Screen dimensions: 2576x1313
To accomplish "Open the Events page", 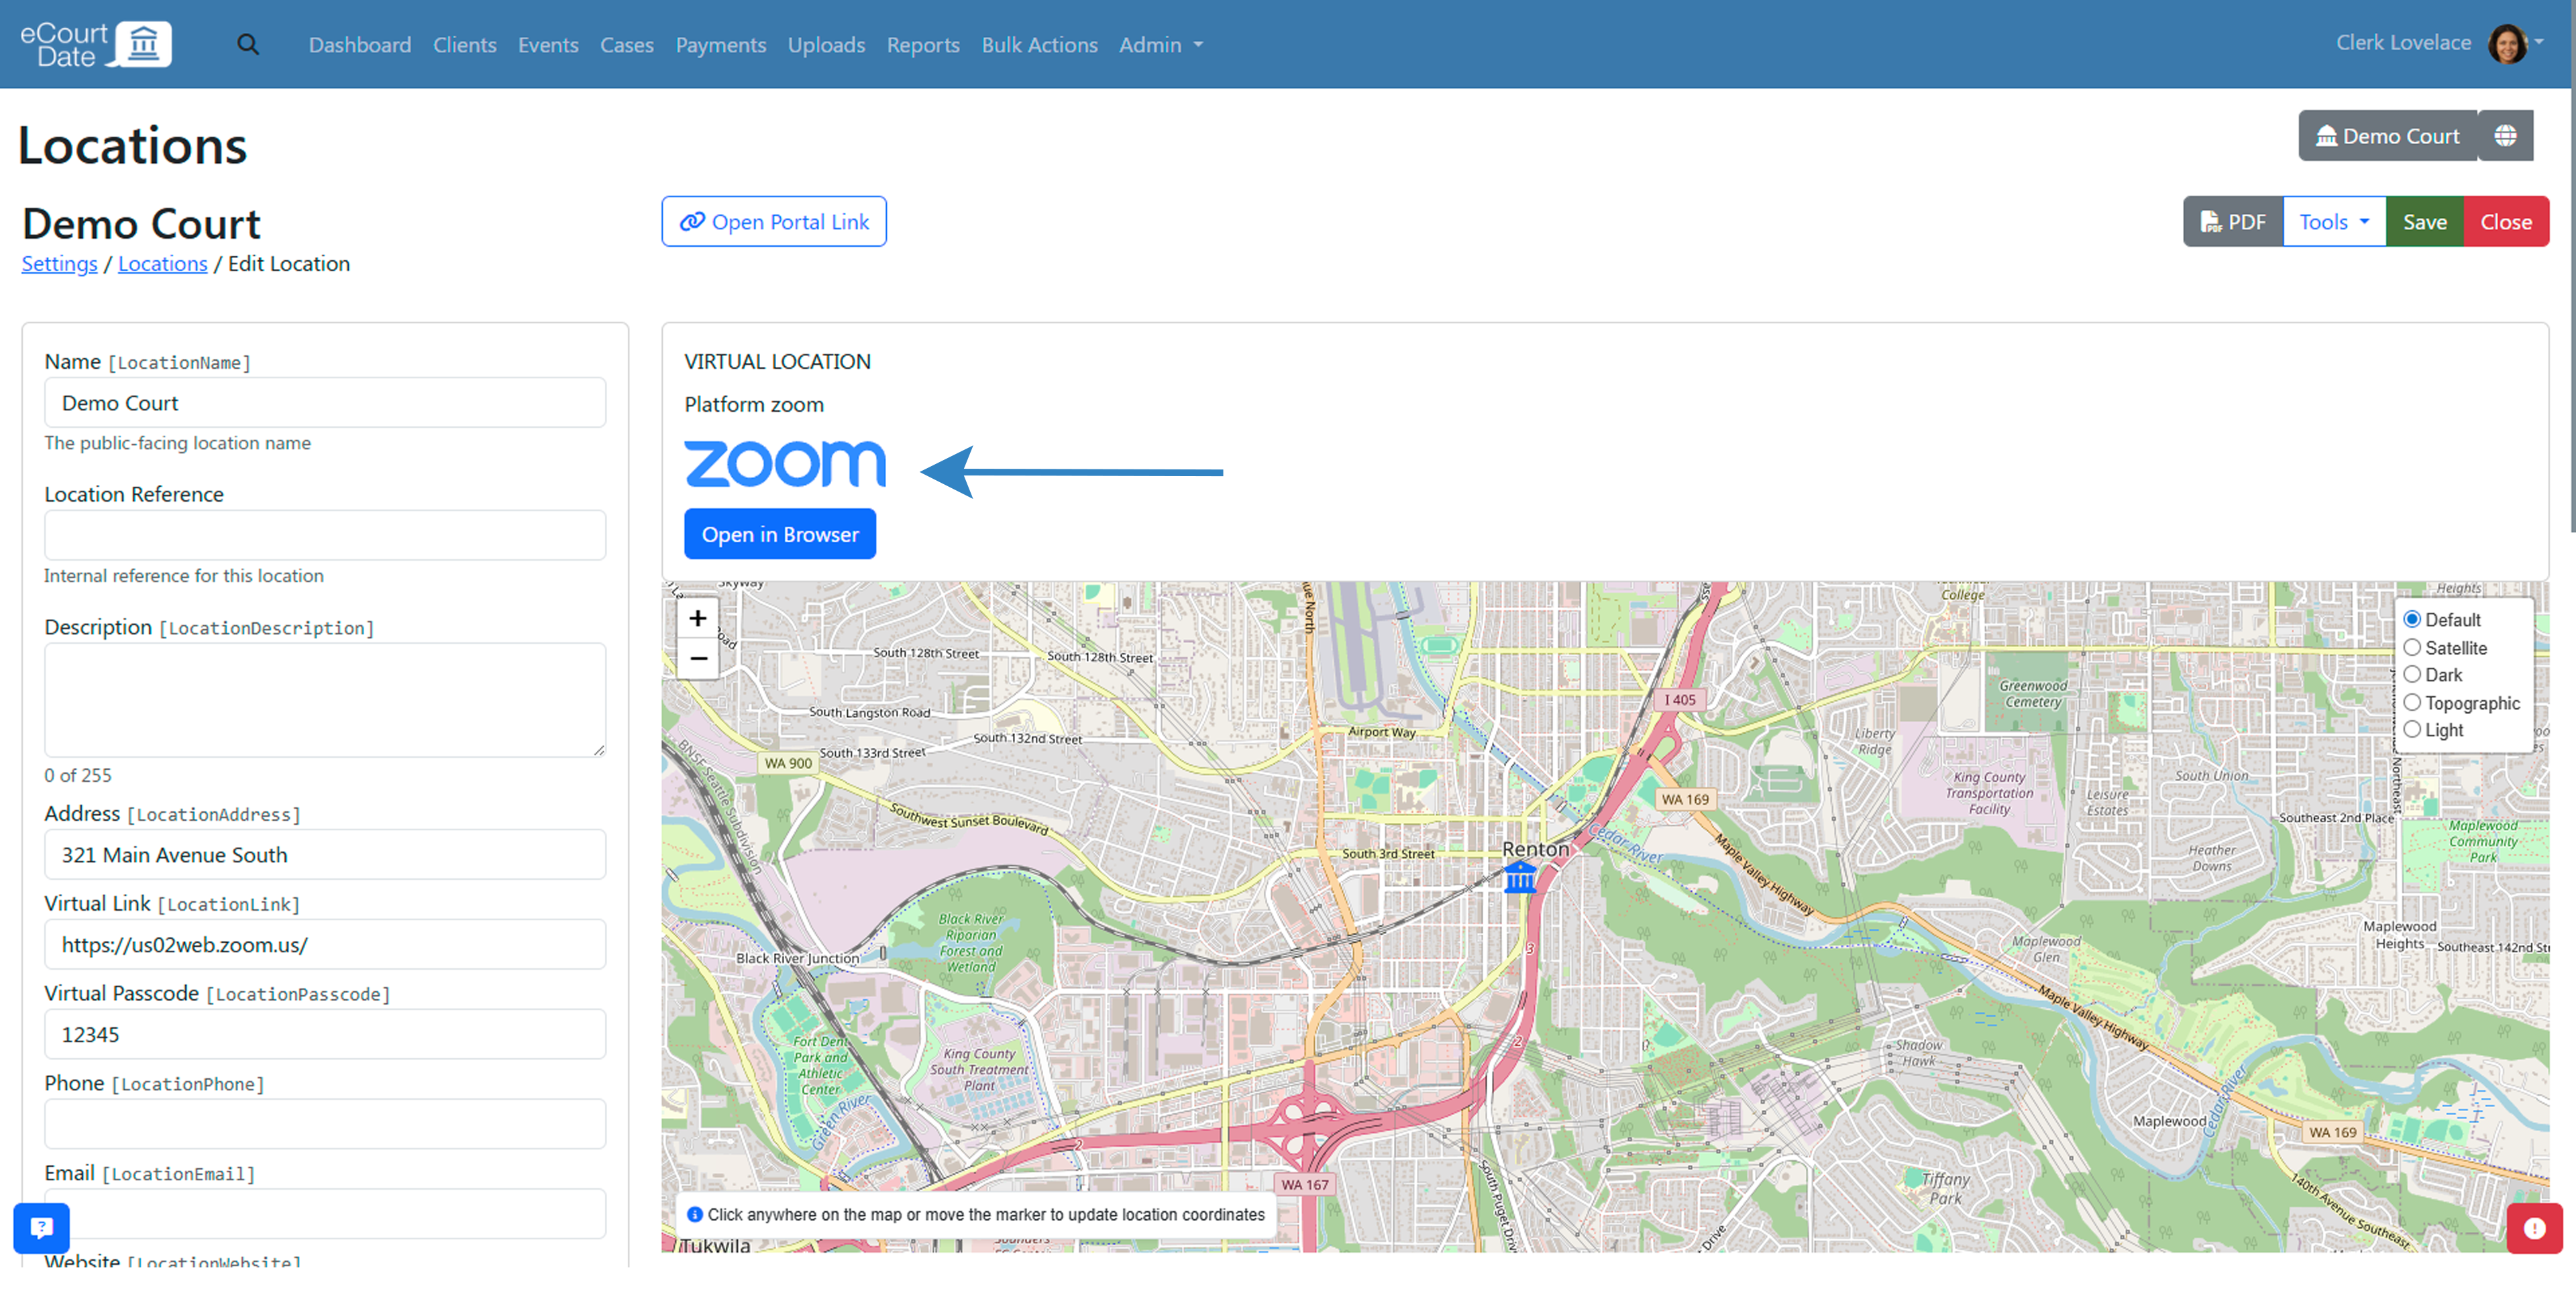I will (548, 45).
